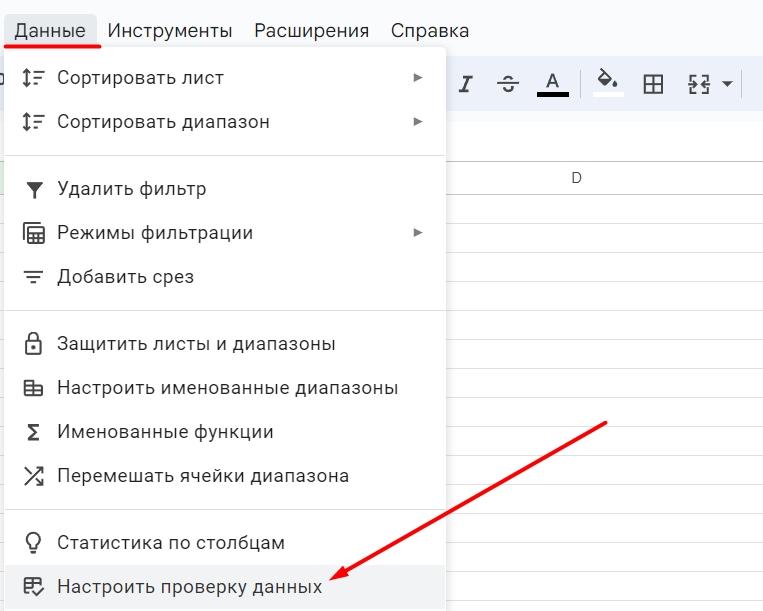Screen dimensions: 763x611
Task: Expand the Сортировать диапазон submenu
Action: pos(418,122)
